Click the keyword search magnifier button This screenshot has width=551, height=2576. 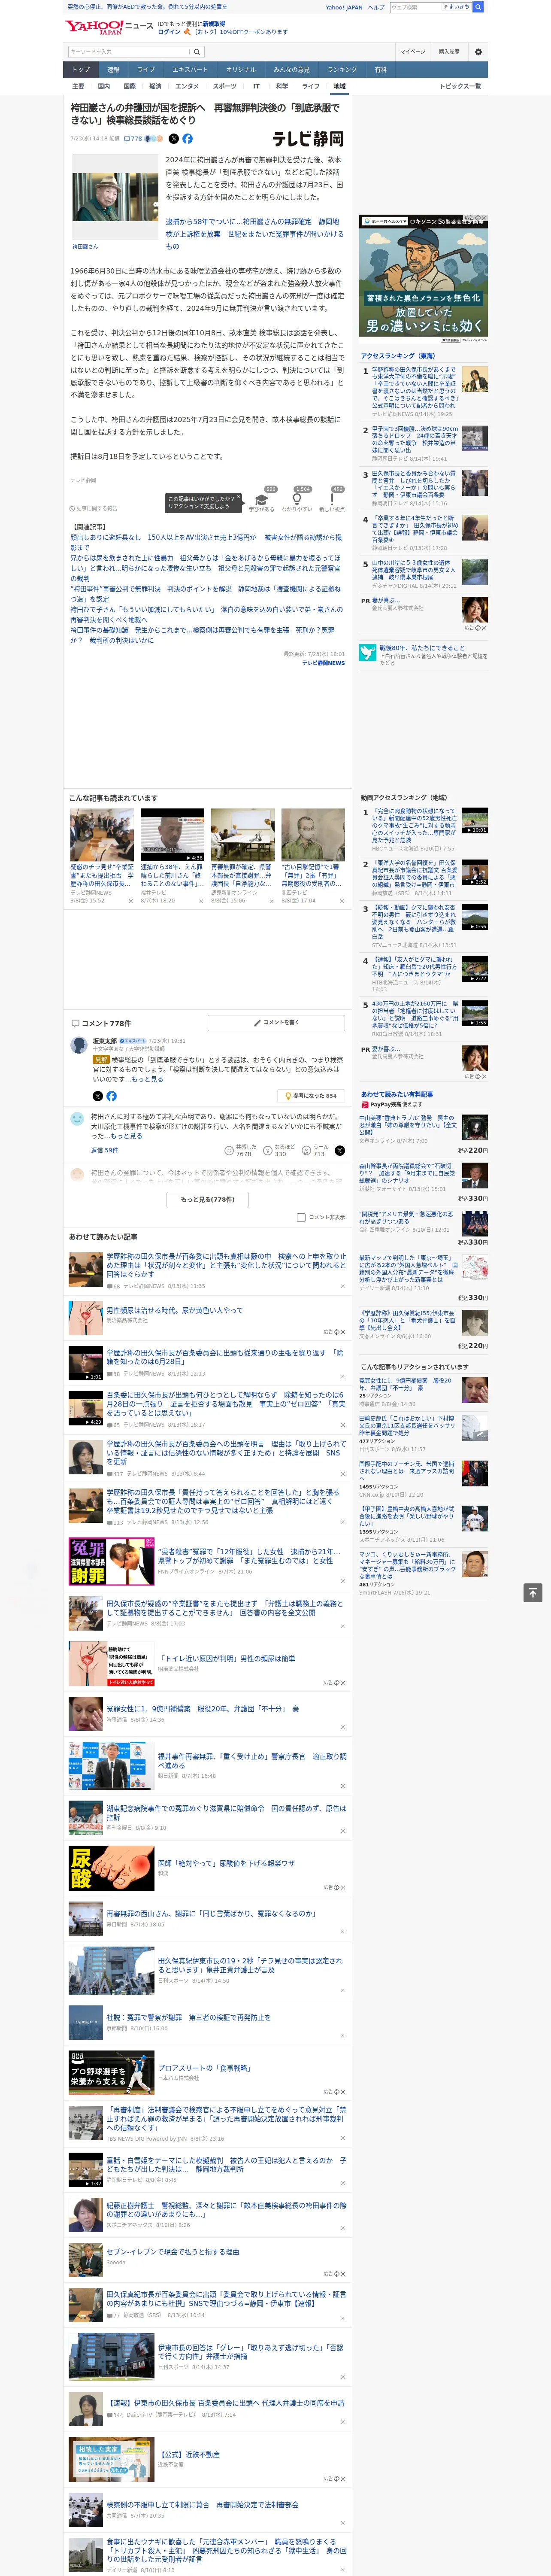pos(197,51)
